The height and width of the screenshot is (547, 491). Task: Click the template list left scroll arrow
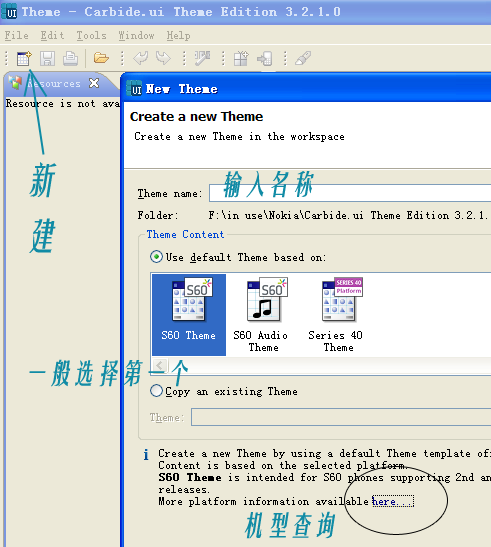click(x=160, y=365)
